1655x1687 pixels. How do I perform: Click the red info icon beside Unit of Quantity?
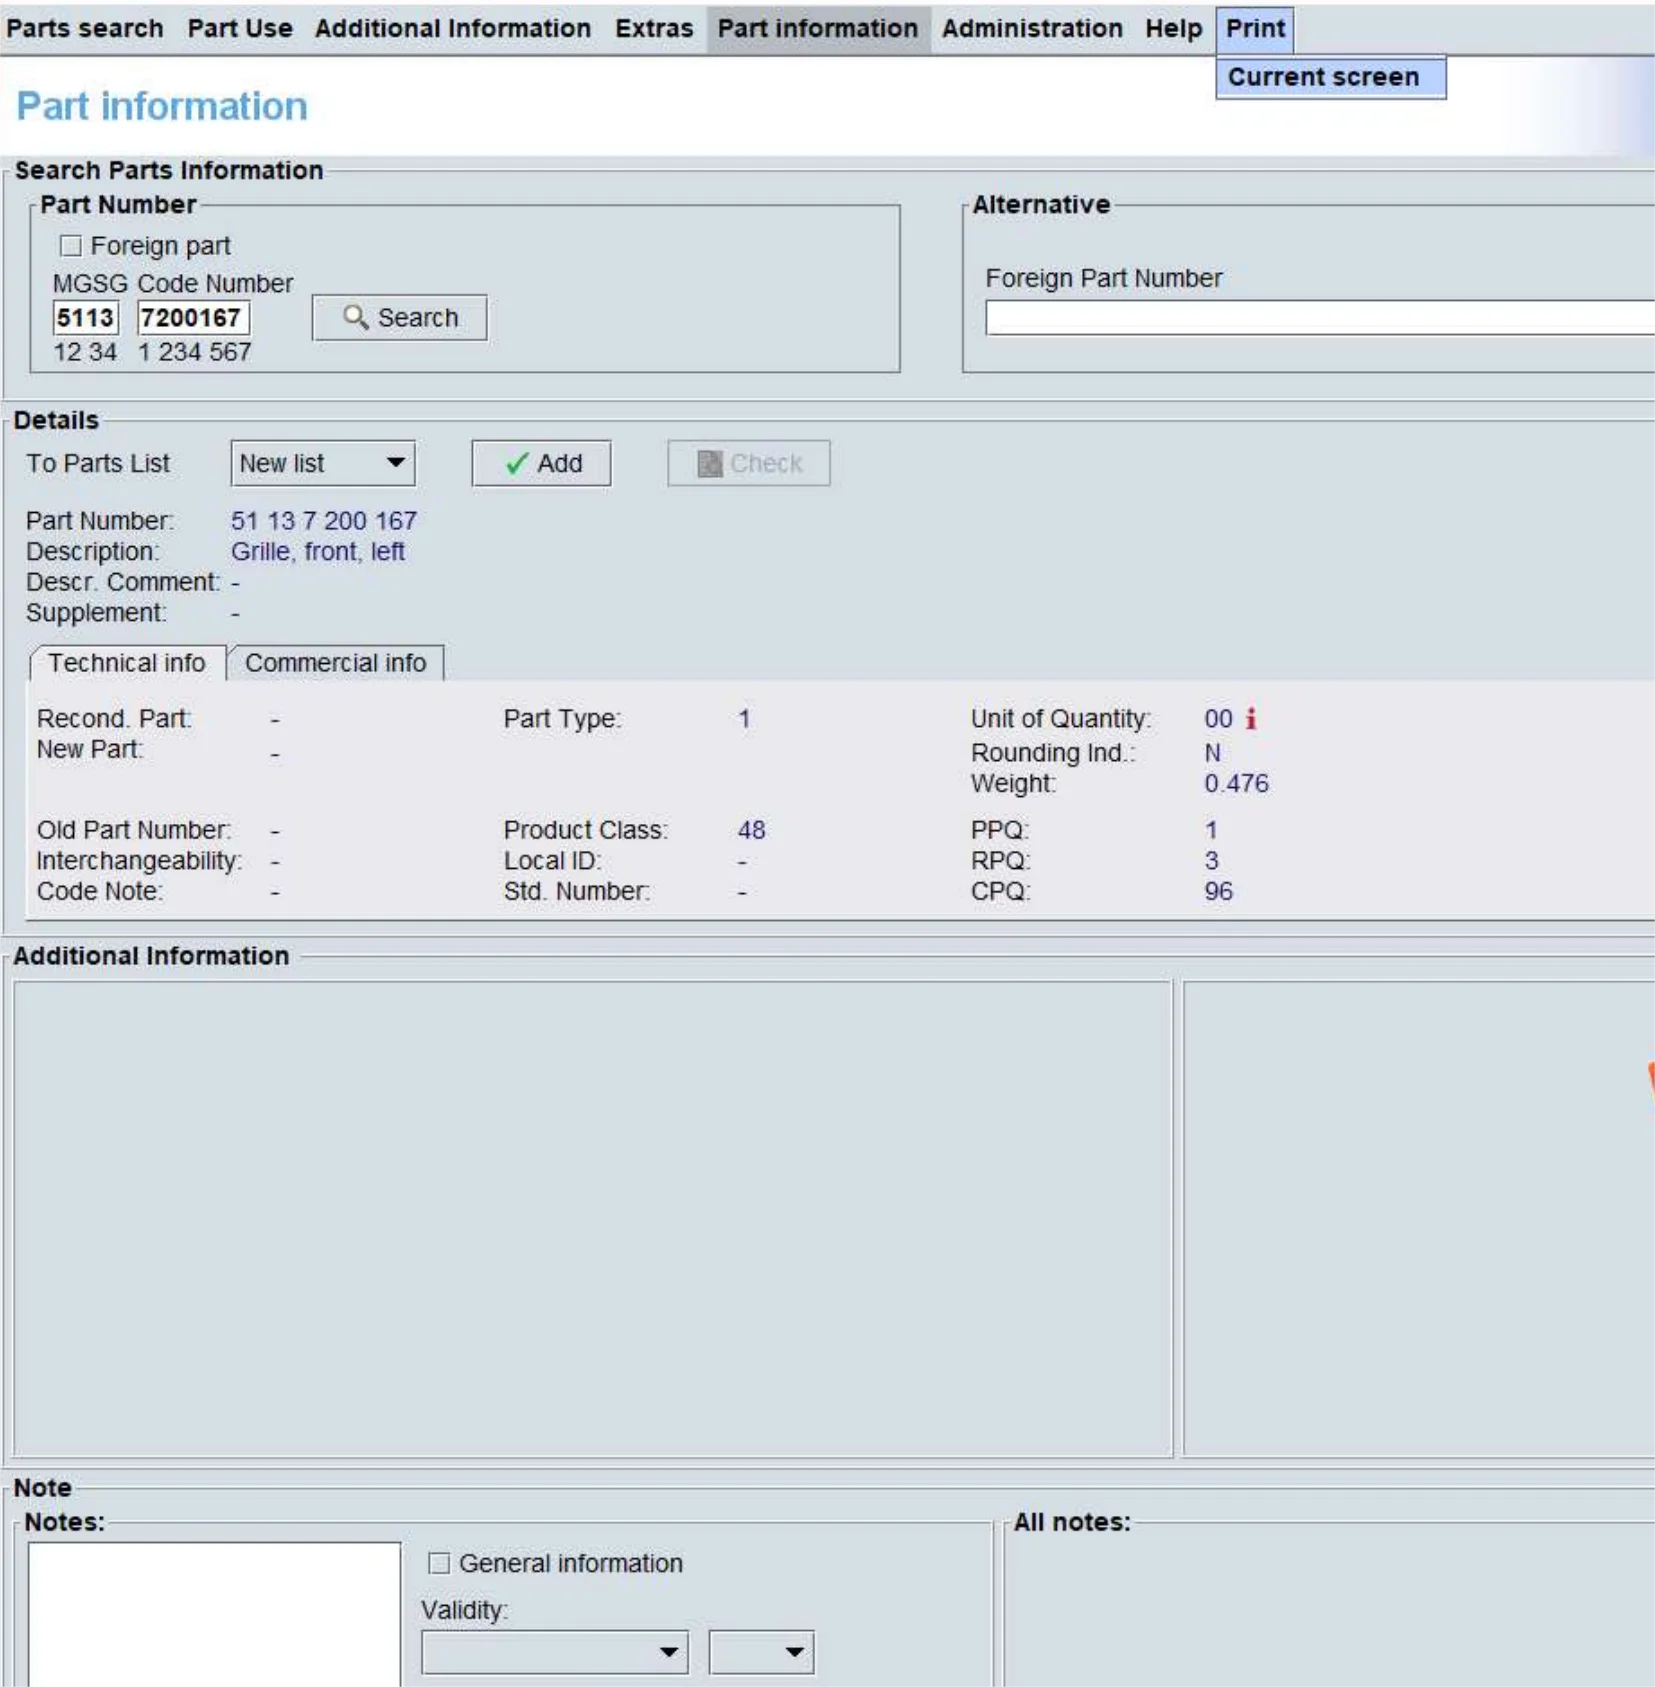pos(1250,718)
